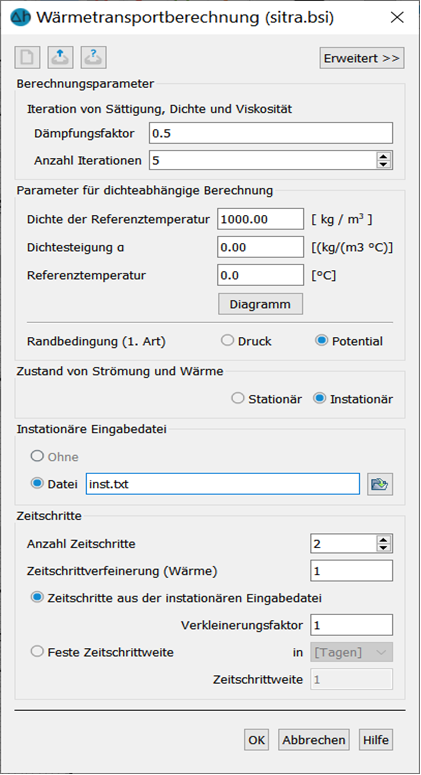Increase Anzahl Zeitschritte with the up arrow
Viewport: 421px width, 775px height.
click(383, 539)
